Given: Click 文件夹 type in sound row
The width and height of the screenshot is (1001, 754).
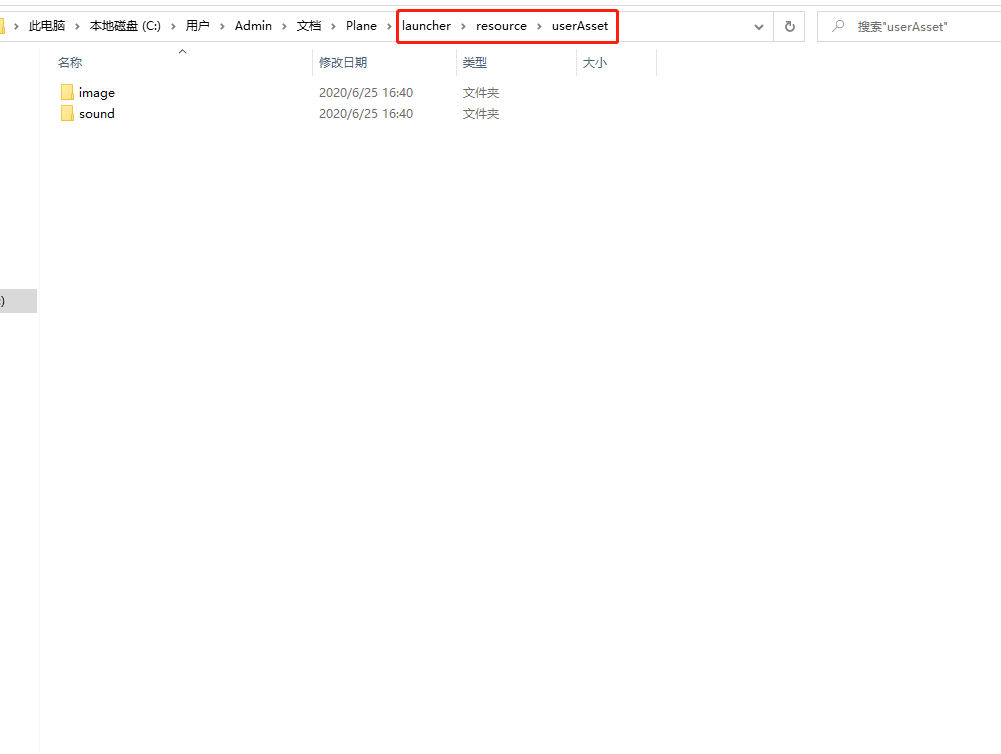Looking at the screenshot, I should click(481, 114).
